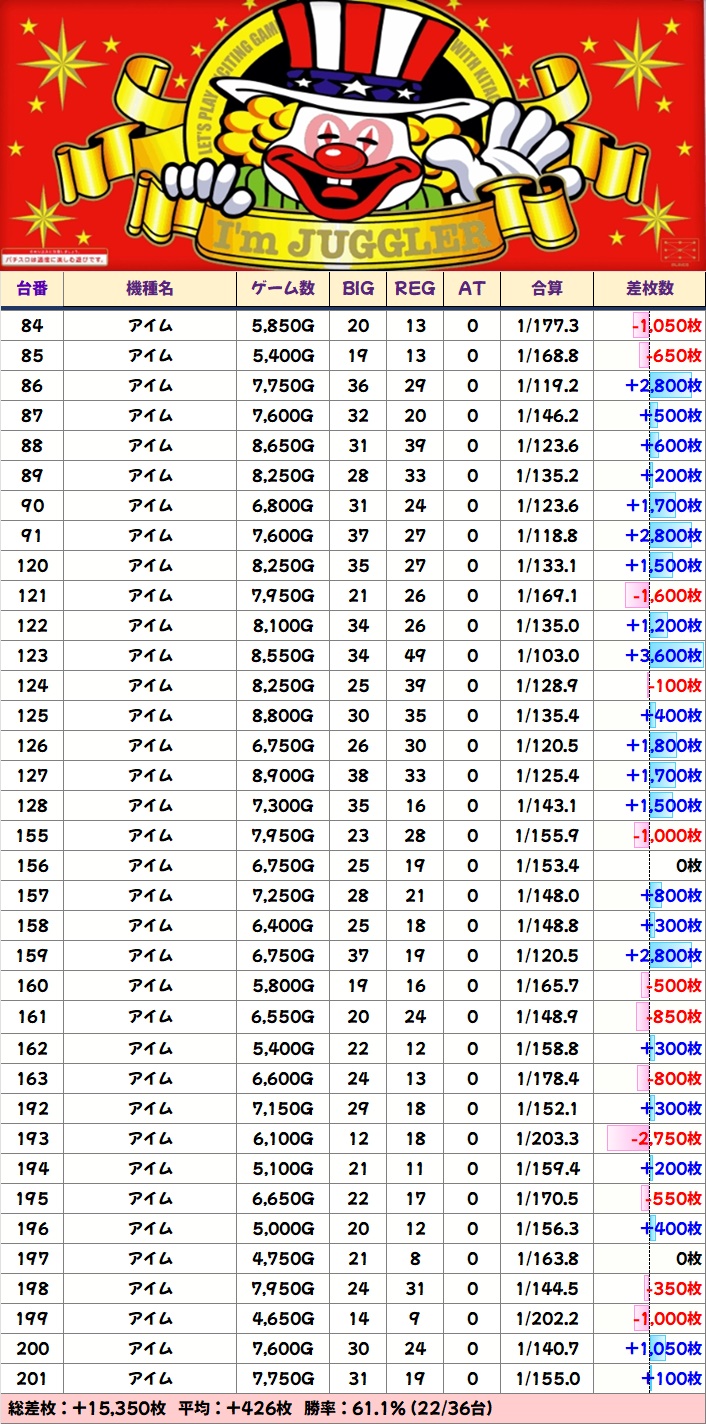Image resolution: width=706 pixels, height=1424 pixels.
Task: Click machine number 193 cell
Action: [32, 1138]
